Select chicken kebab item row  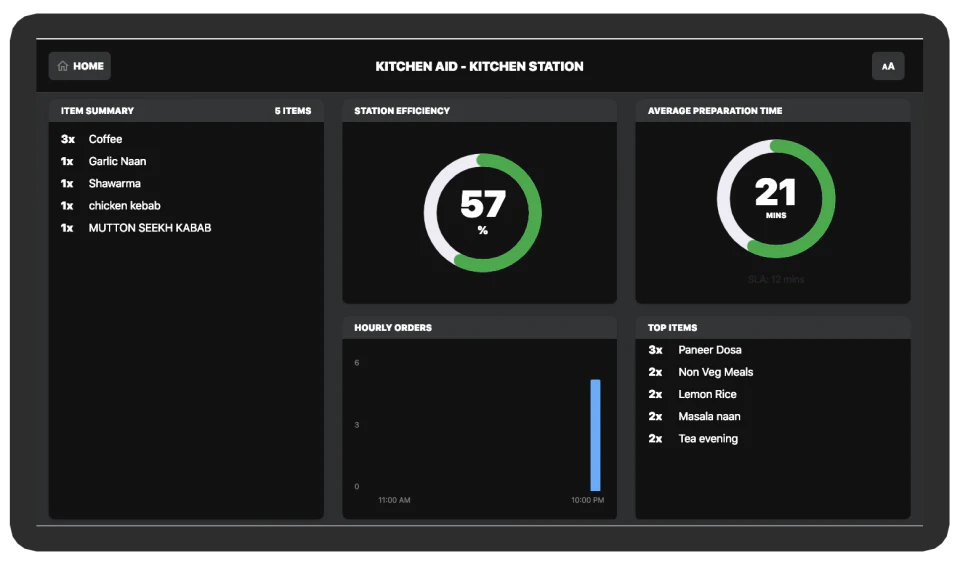coord(186,206)
